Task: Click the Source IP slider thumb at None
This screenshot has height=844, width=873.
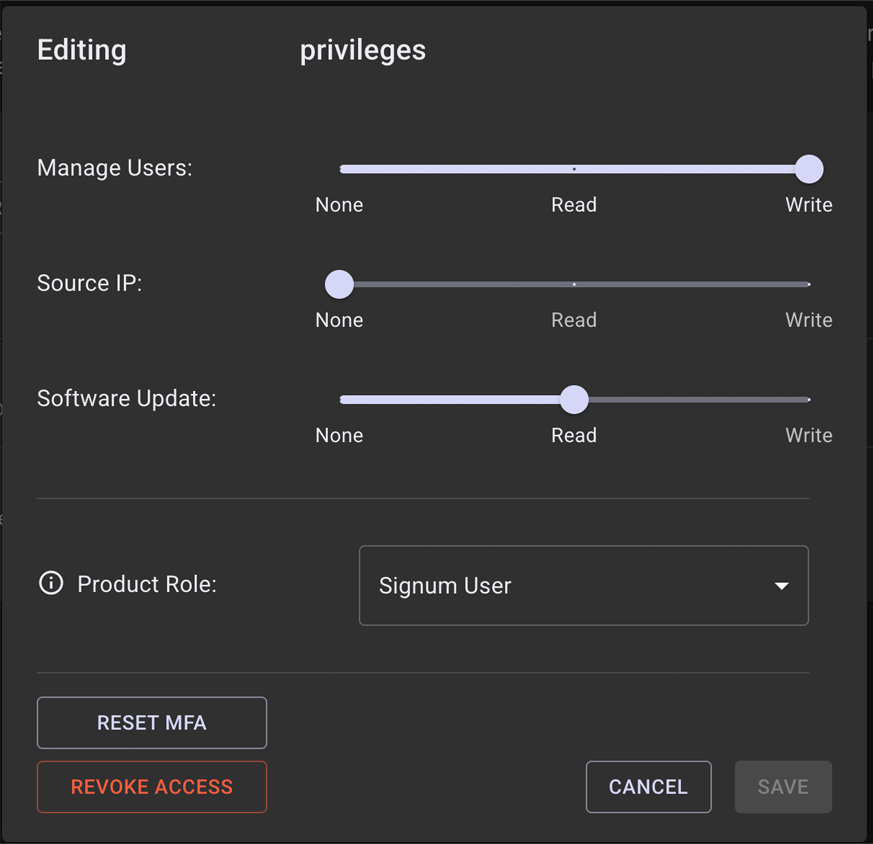Action: (340, 285)
